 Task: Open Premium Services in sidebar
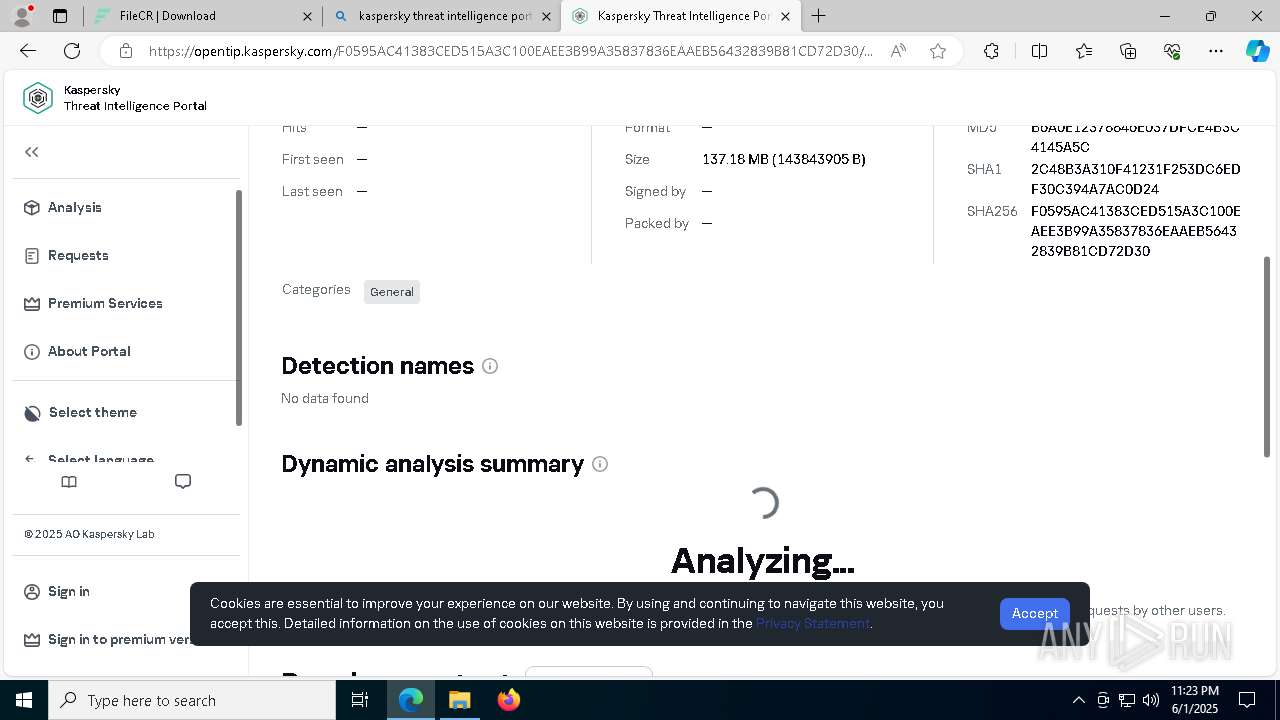pos(93,303)
